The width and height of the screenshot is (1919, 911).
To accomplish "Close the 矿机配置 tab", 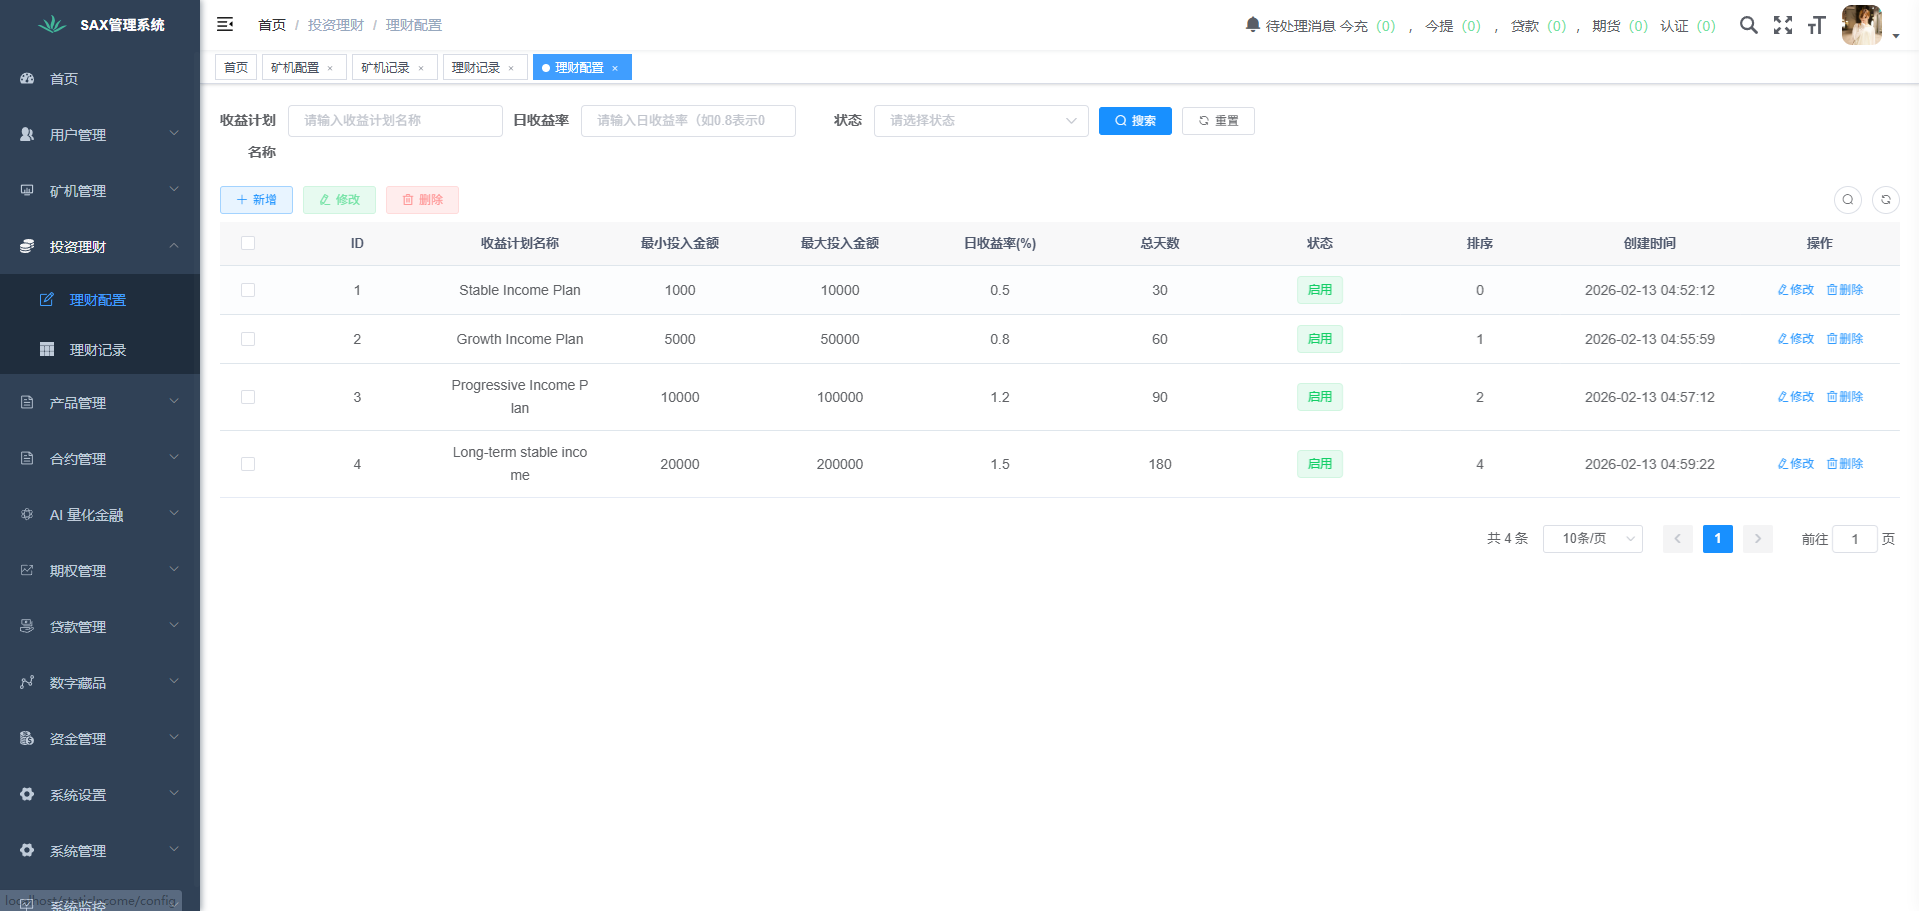I will tap(330, 68).
